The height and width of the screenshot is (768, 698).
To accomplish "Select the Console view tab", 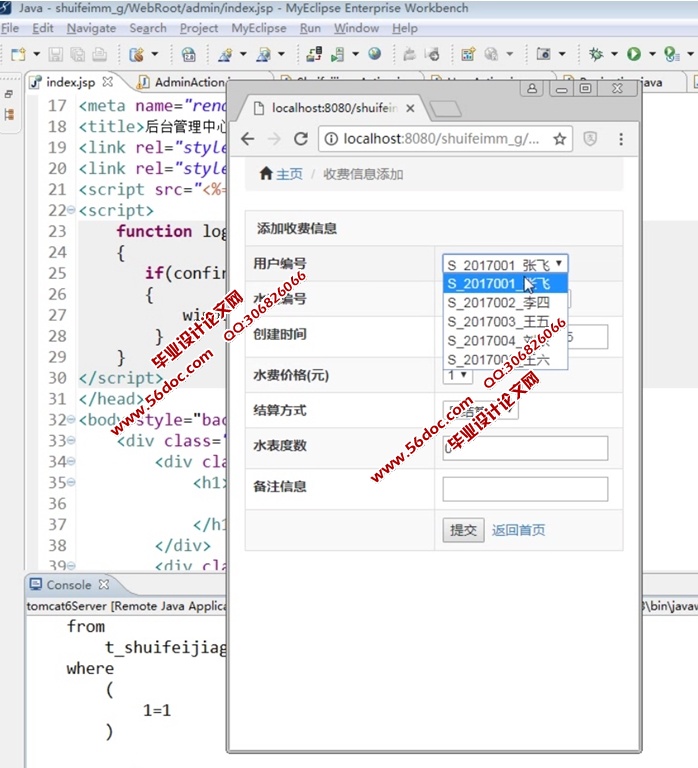I will 69,585.
